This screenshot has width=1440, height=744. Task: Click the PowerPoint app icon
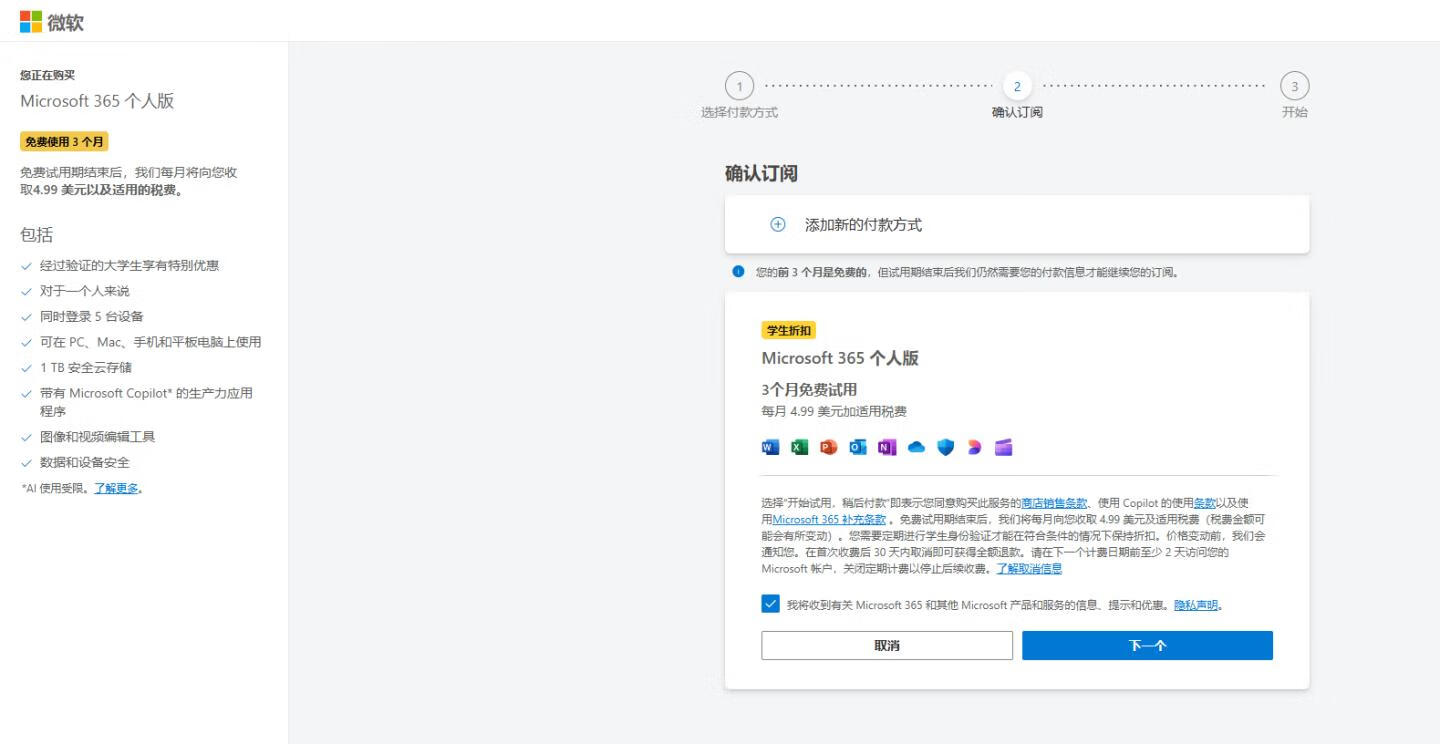click(x=828, y=447)
